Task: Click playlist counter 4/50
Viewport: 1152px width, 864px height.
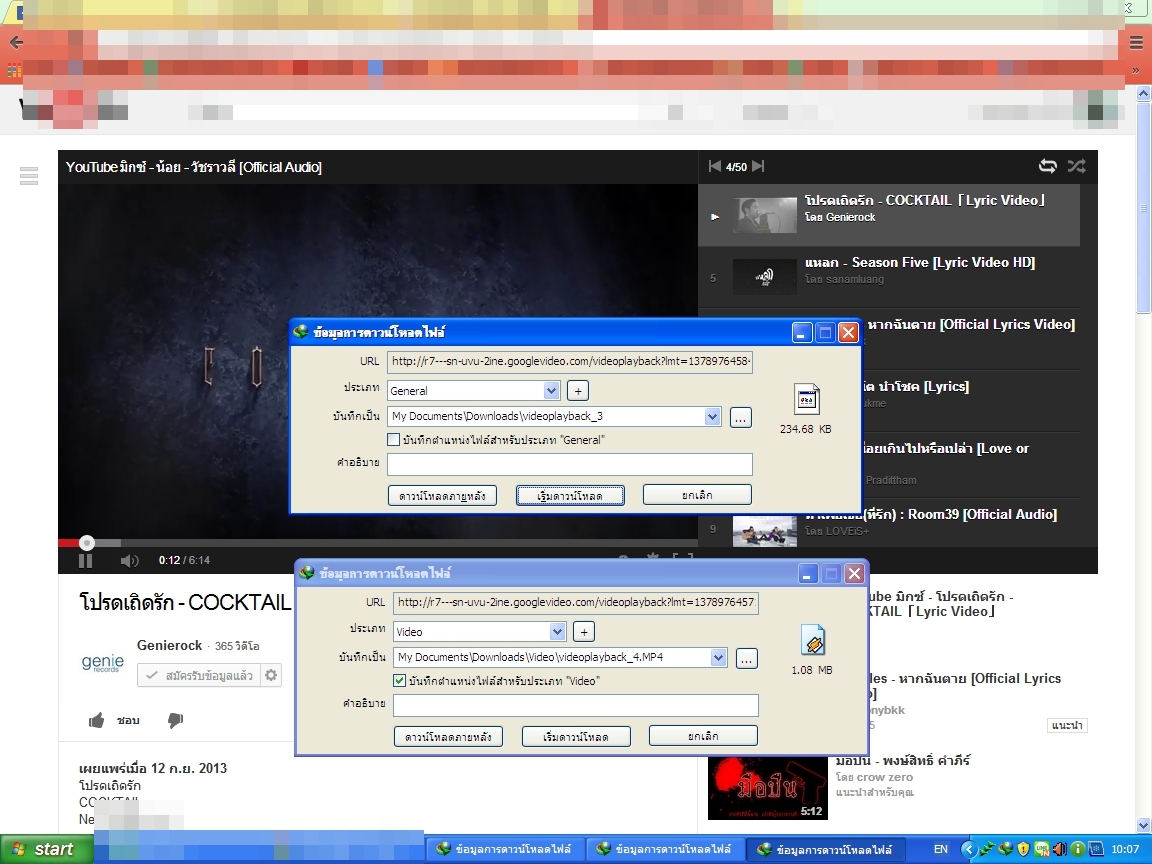Action: [x=736, y=167]
